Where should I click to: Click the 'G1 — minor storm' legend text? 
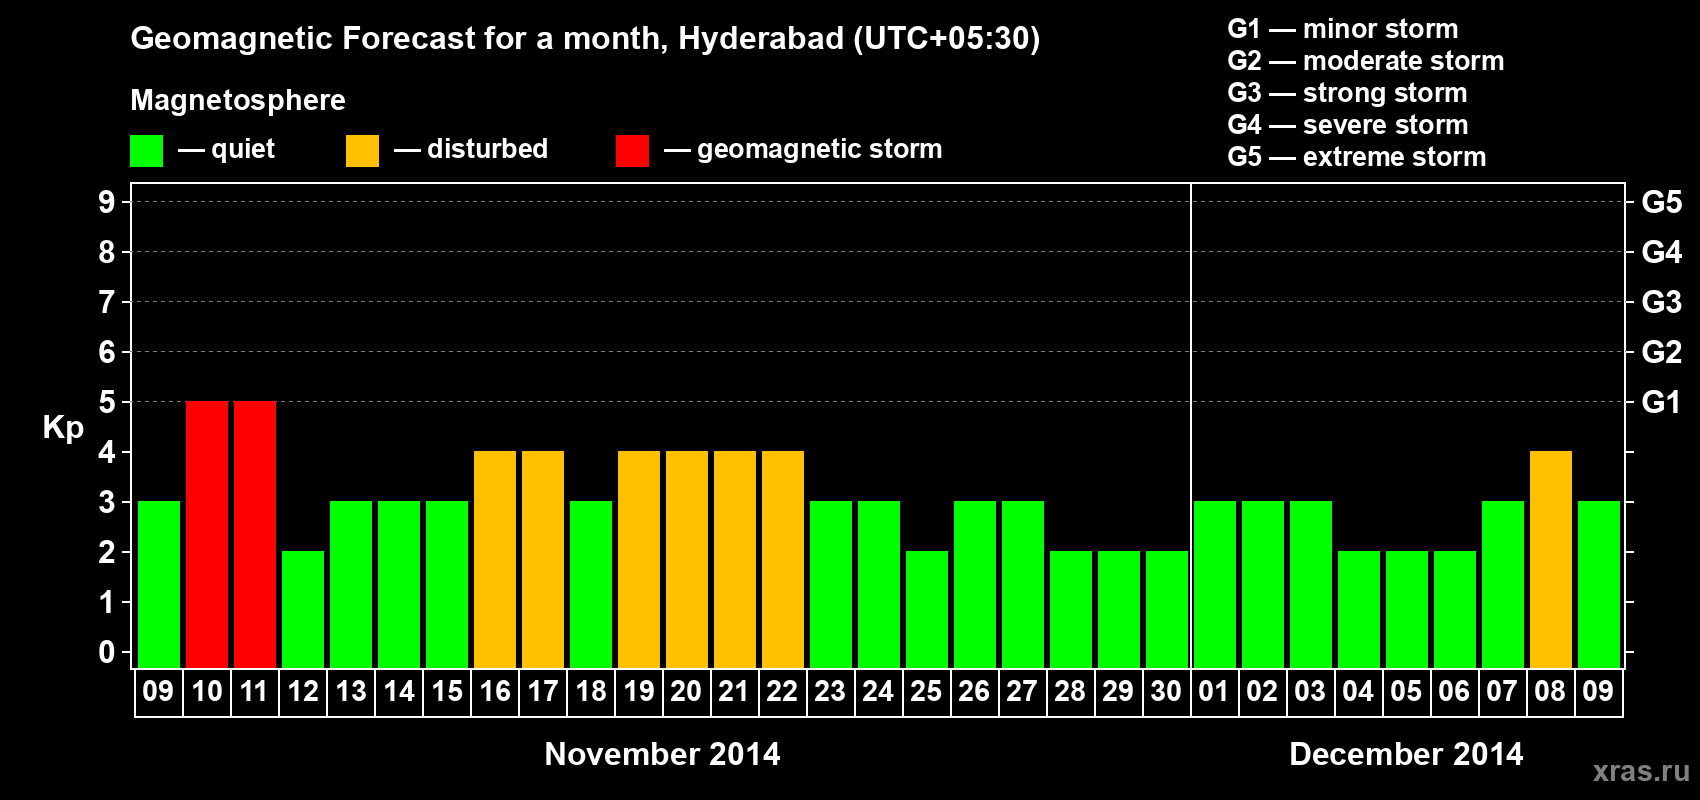1343,29
